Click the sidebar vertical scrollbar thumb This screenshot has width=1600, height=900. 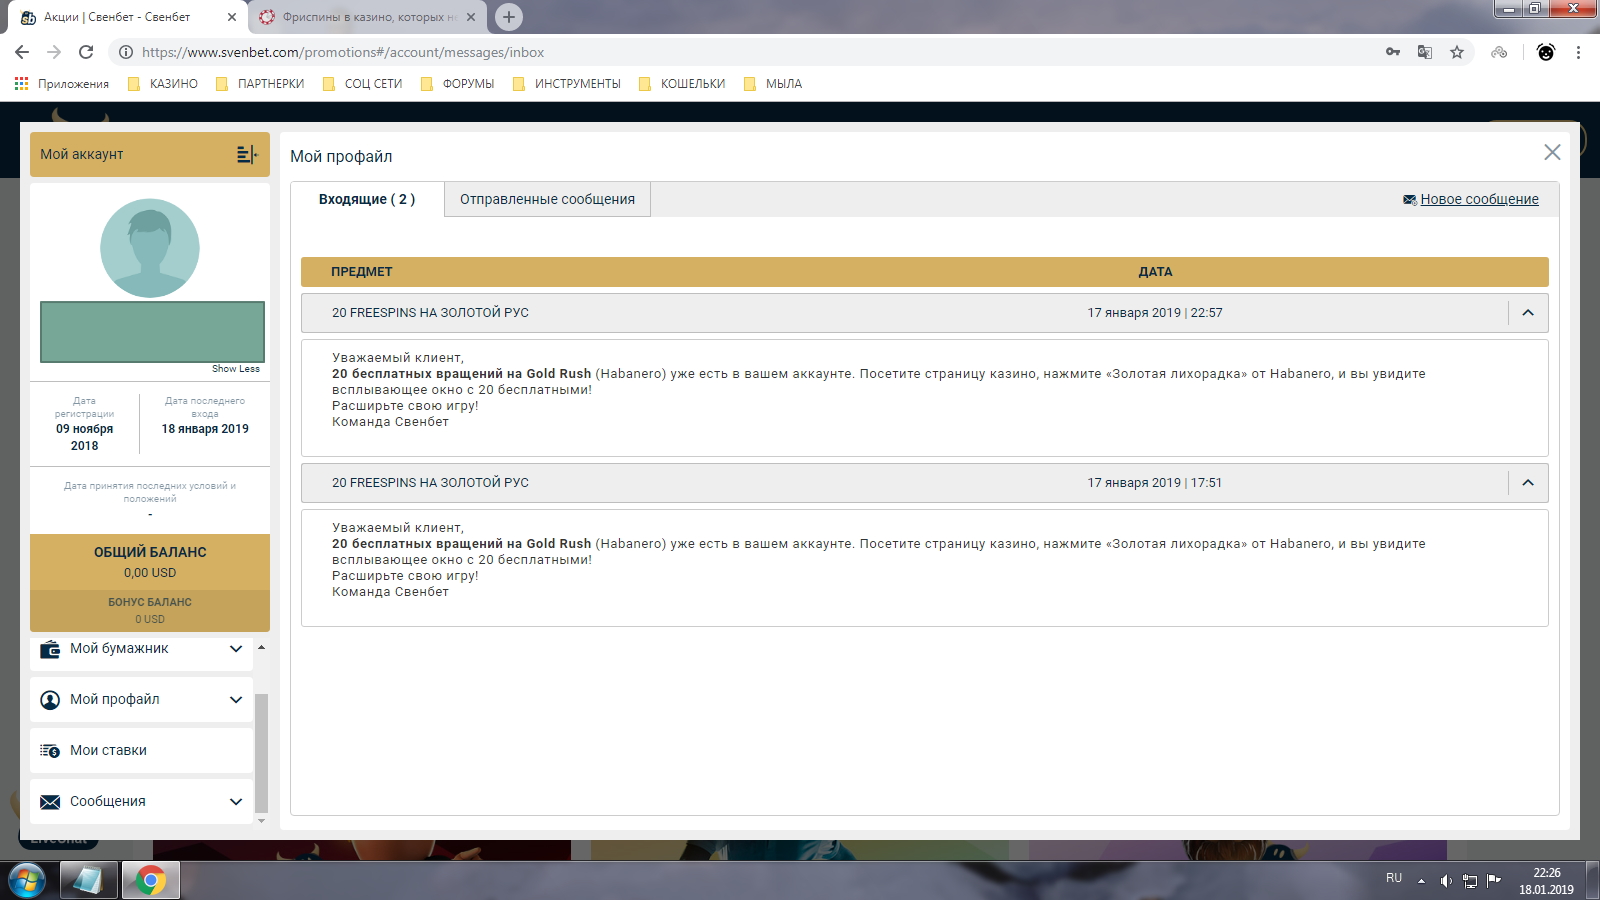(x=262, y=752)
